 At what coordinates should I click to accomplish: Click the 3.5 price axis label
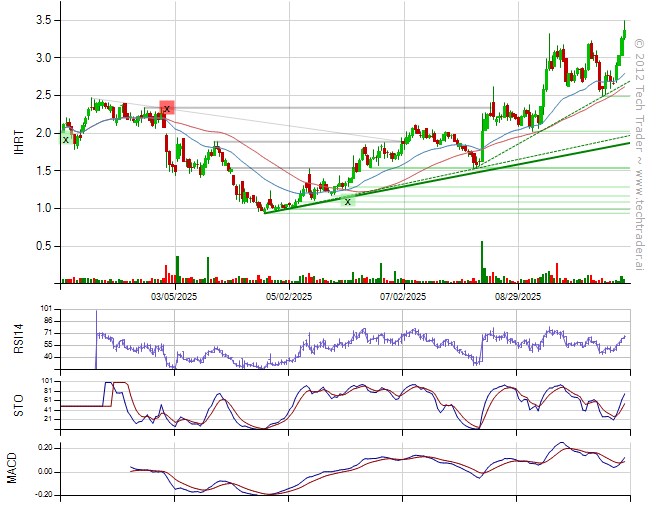tap(43, 21)
